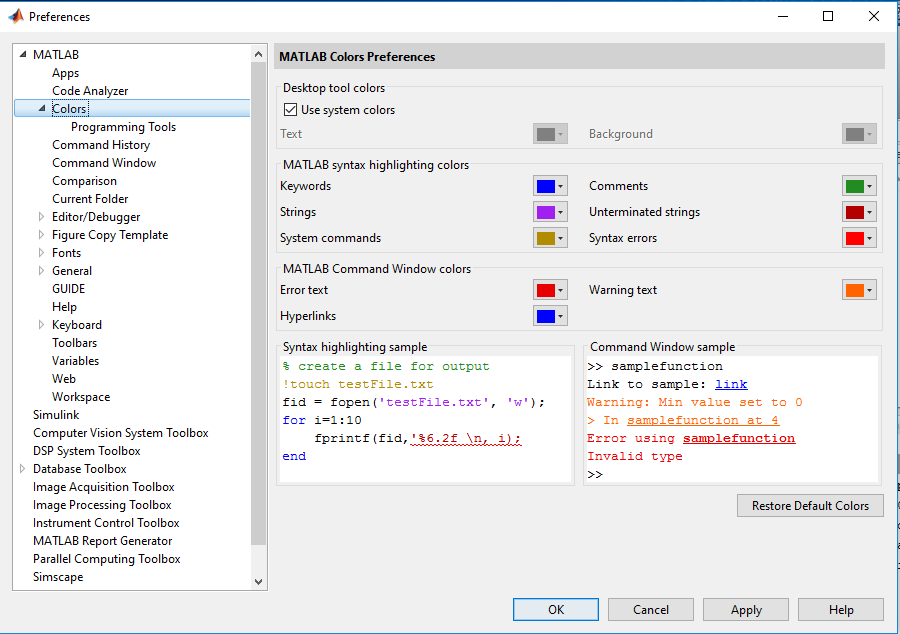Open Current Folder preferences
900x634 pixels.
click(90, 199)
